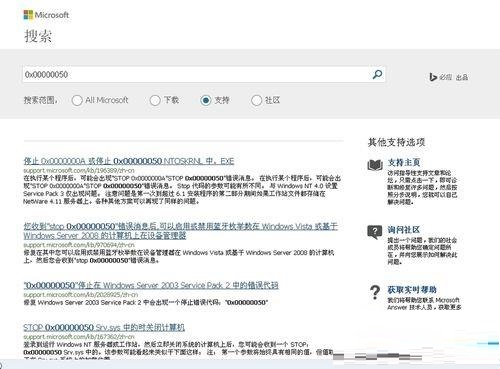Click the 其他支持选项 heading
500x369 pixels.
396,142
